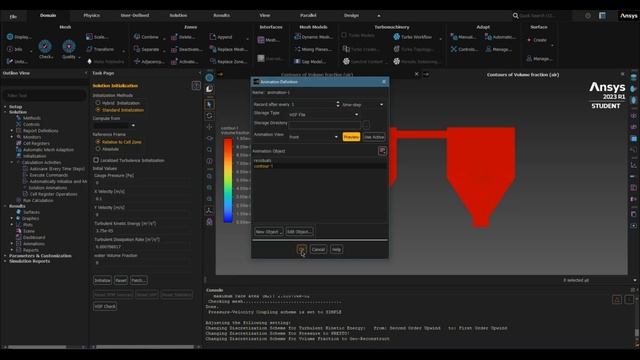Click Activate zones tool
This screenshot has width=640, height=360.
185,62
